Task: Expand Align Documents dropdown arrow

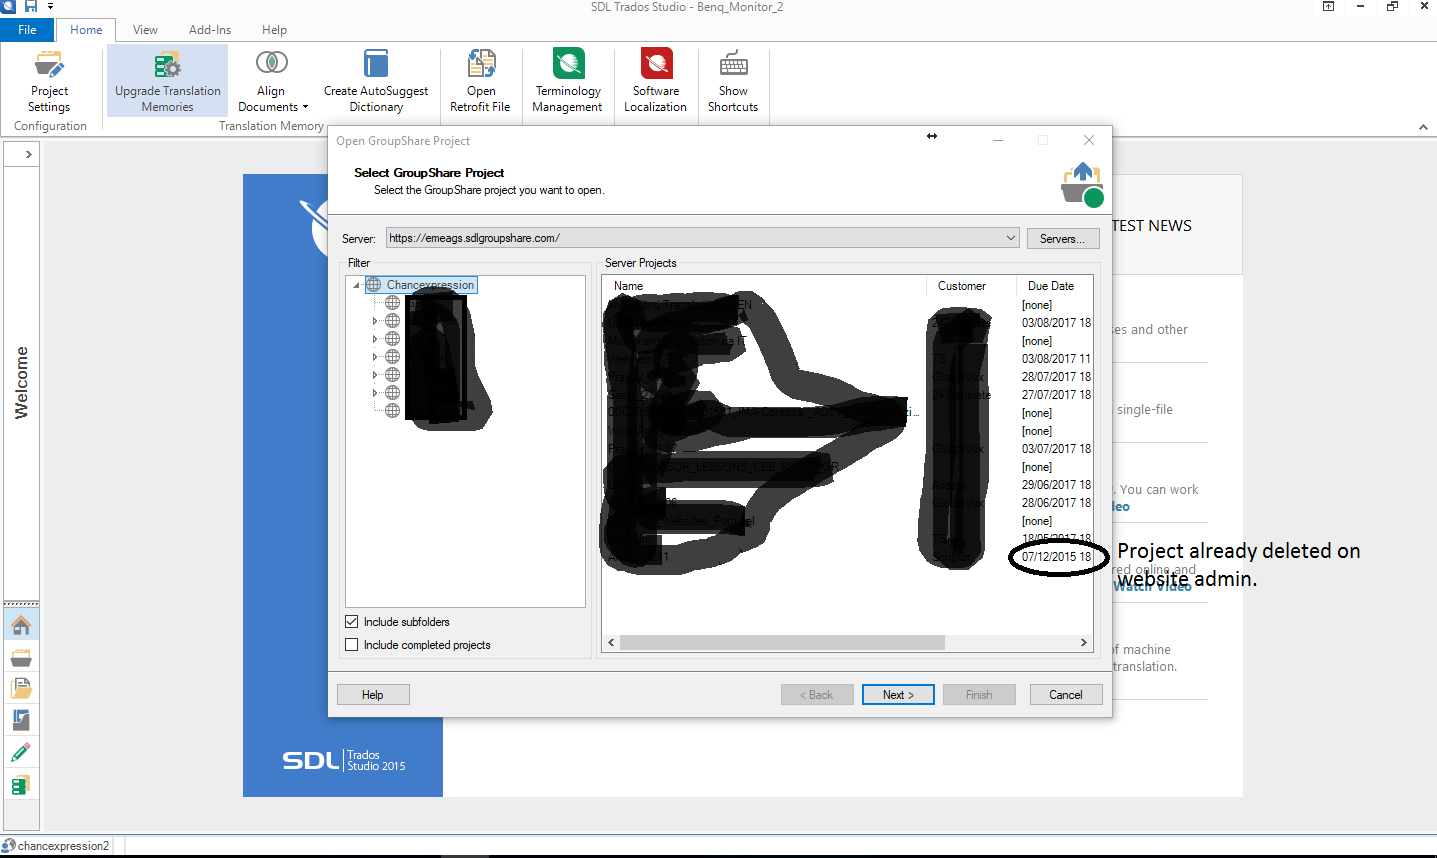Action: click(305, 107)
